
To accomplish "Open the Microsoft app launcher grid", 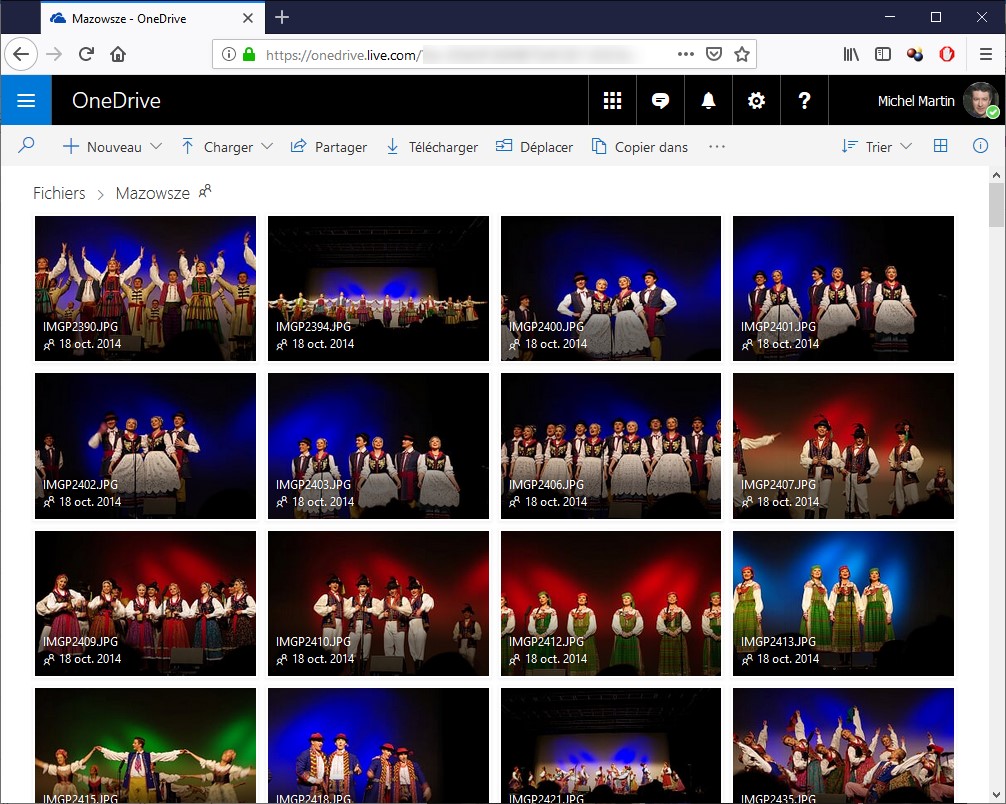I will 612,101.
